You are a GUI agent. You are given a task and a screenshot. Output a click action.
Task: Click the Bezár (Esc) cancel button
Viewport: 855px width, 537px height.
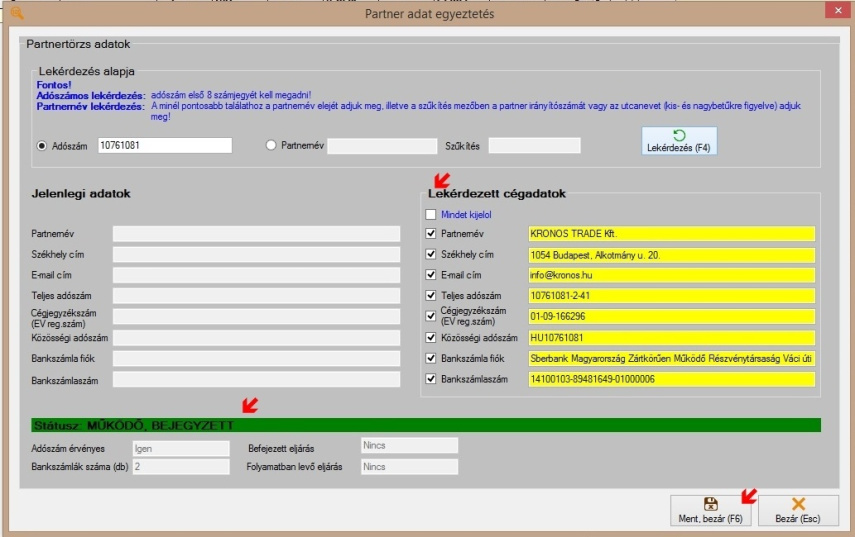(x=798, y=510)
